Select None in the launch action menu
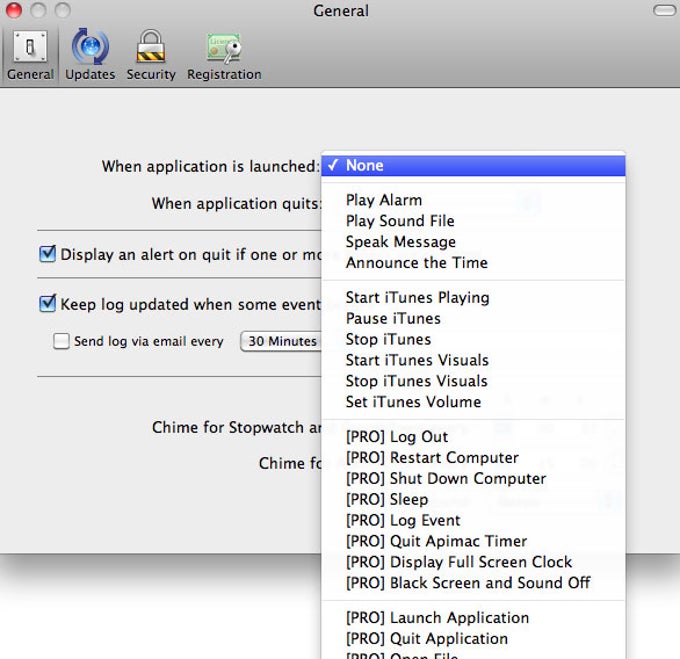Viewport: 680px width, 659px height. (x=473, y=166)
